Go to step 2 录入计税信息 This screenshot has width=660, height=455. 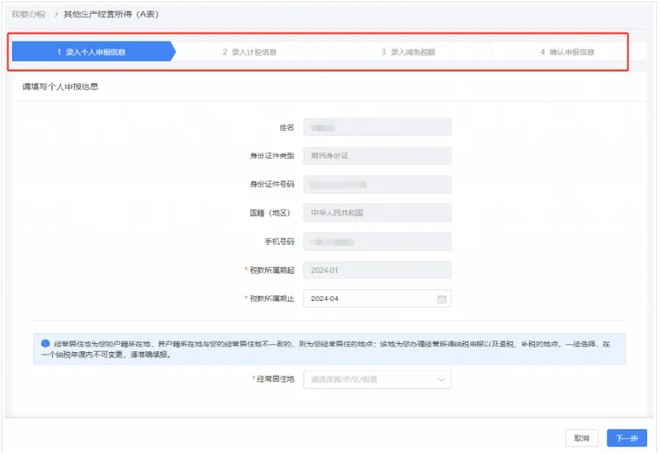(250, 52)
